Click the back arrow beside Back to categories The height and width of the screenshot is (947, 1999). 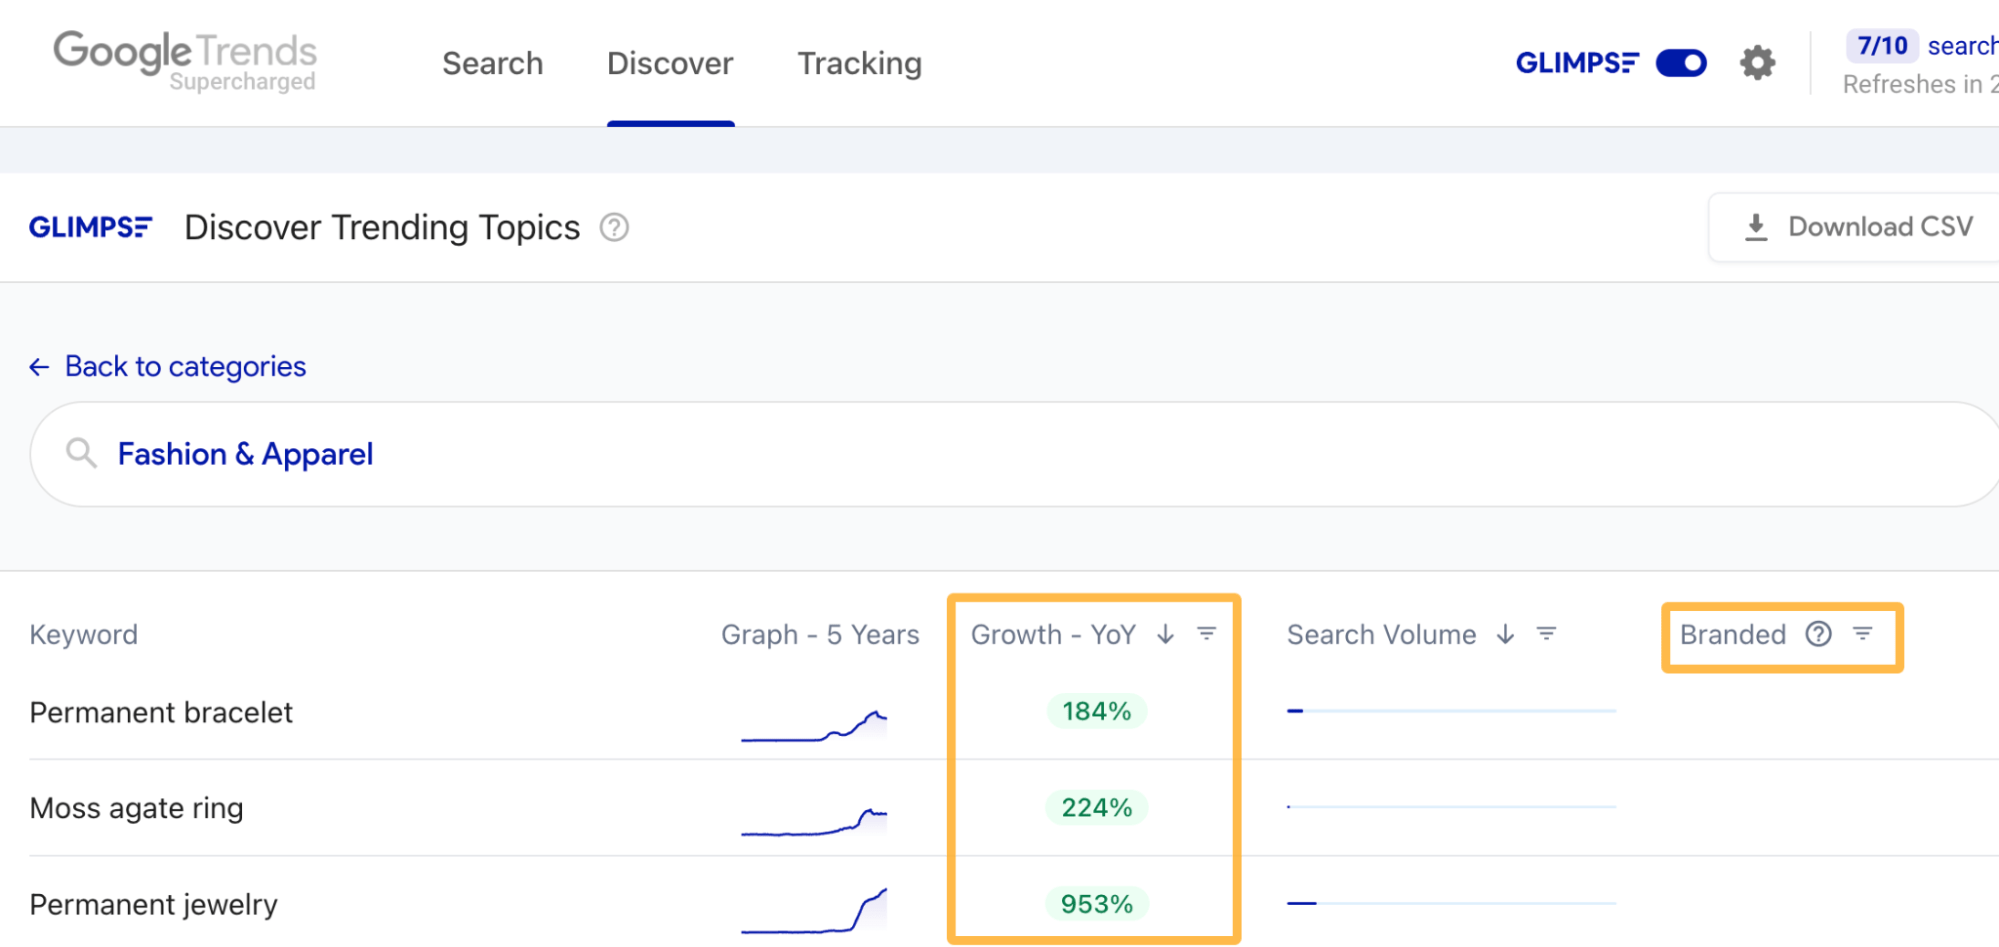(x=38, y=366)
